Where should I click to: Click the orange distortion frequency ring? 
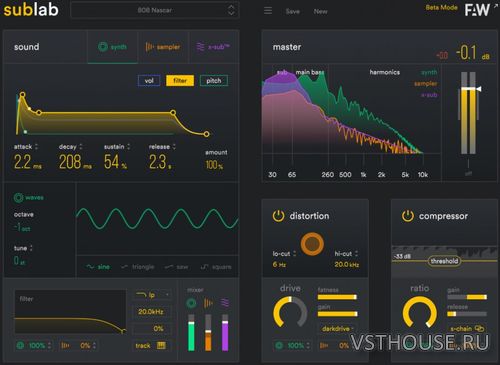(312, 244)
